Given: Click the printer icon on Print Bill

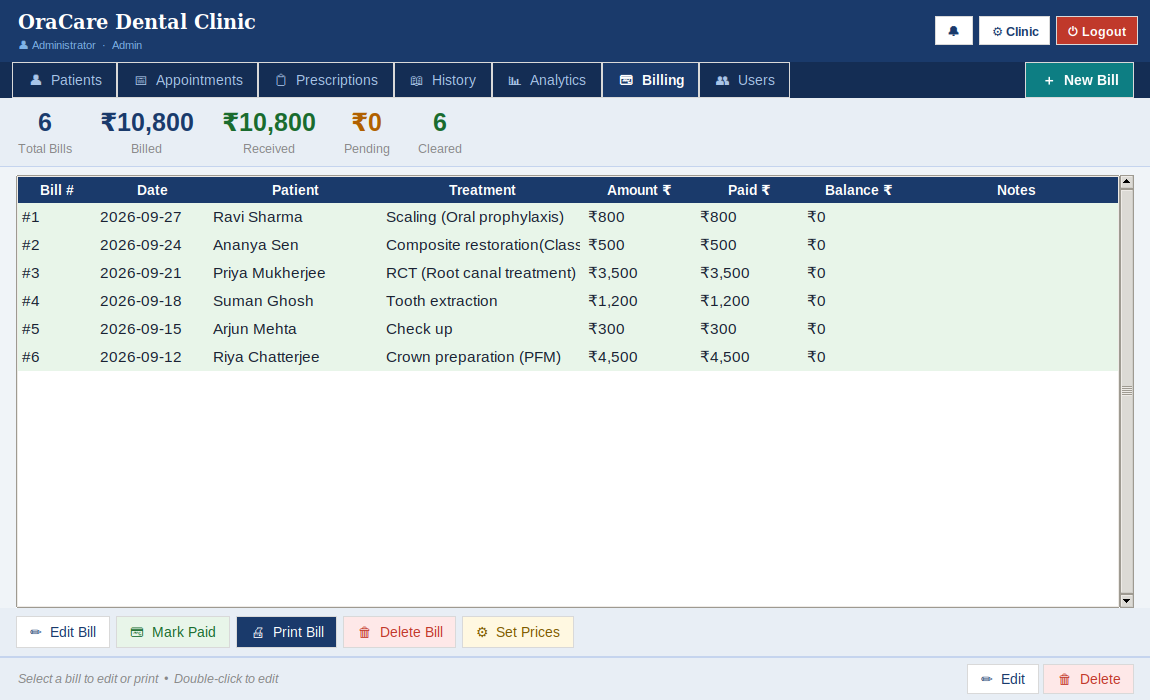Looking at the screenshot, I should (x=258, y=632).
